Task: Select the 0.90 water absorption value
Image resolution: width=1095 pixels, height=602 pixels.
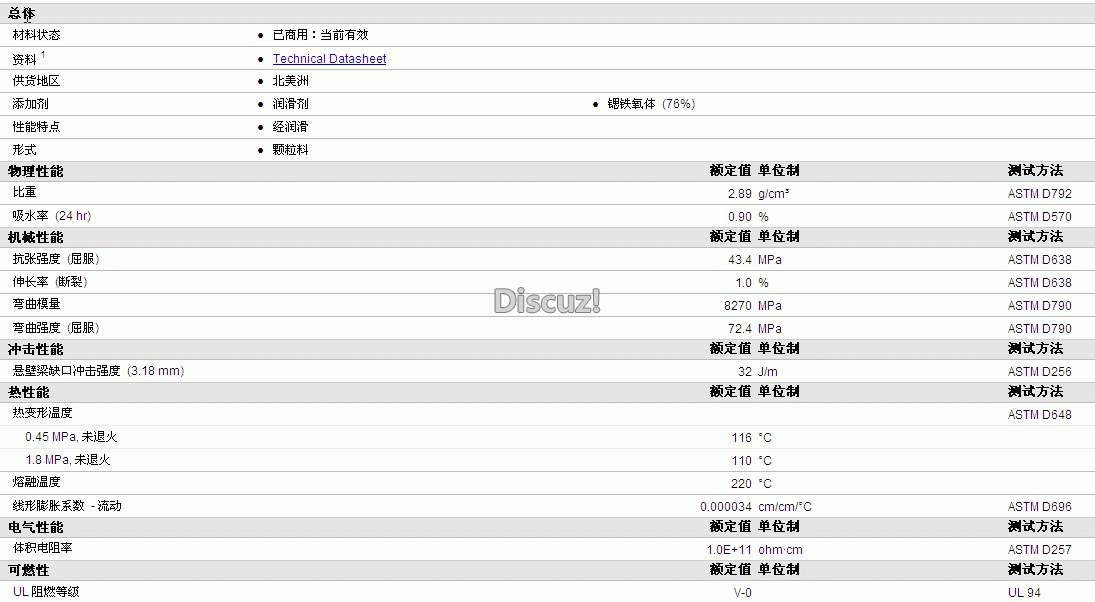Action: tap(740, 217)
